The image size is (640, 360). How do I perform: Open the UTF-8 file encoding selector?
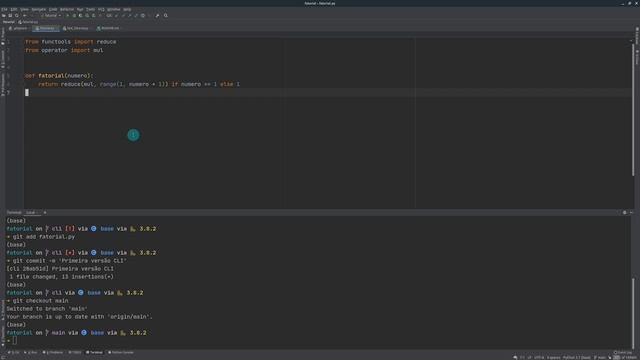[x=539, y=358]
